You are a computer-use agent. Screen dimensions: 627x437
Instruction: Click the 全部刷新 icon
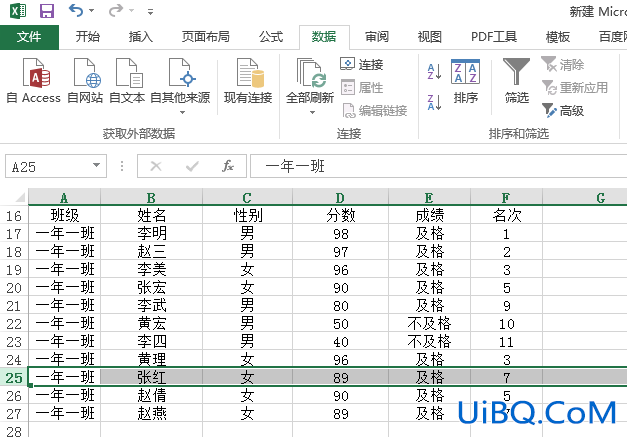click(x=310, y=73)
